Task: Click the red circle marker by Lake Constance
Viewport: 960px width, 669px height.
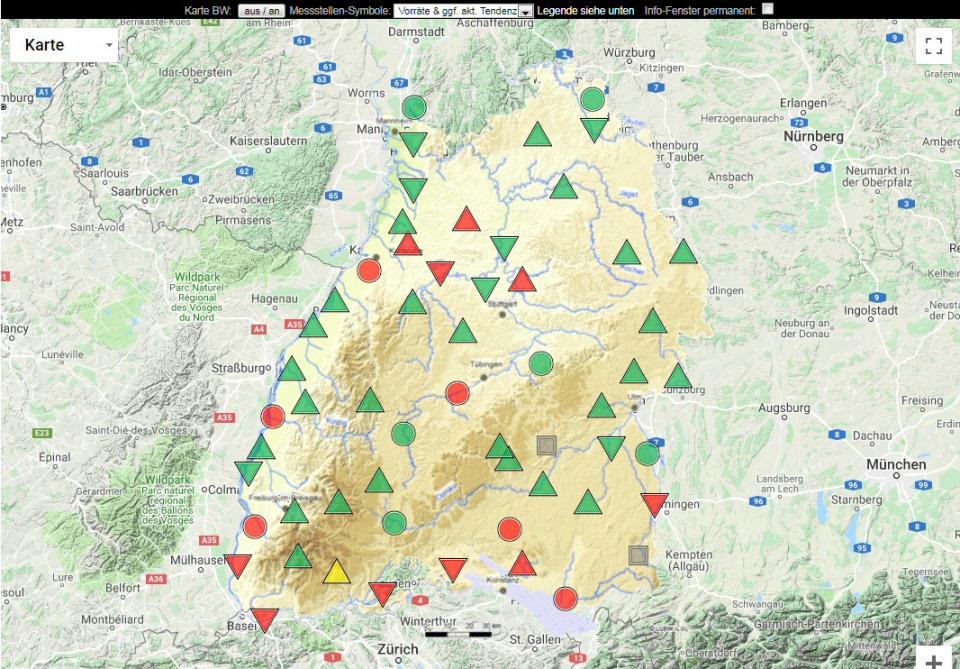Action: [x=566, y=598]
